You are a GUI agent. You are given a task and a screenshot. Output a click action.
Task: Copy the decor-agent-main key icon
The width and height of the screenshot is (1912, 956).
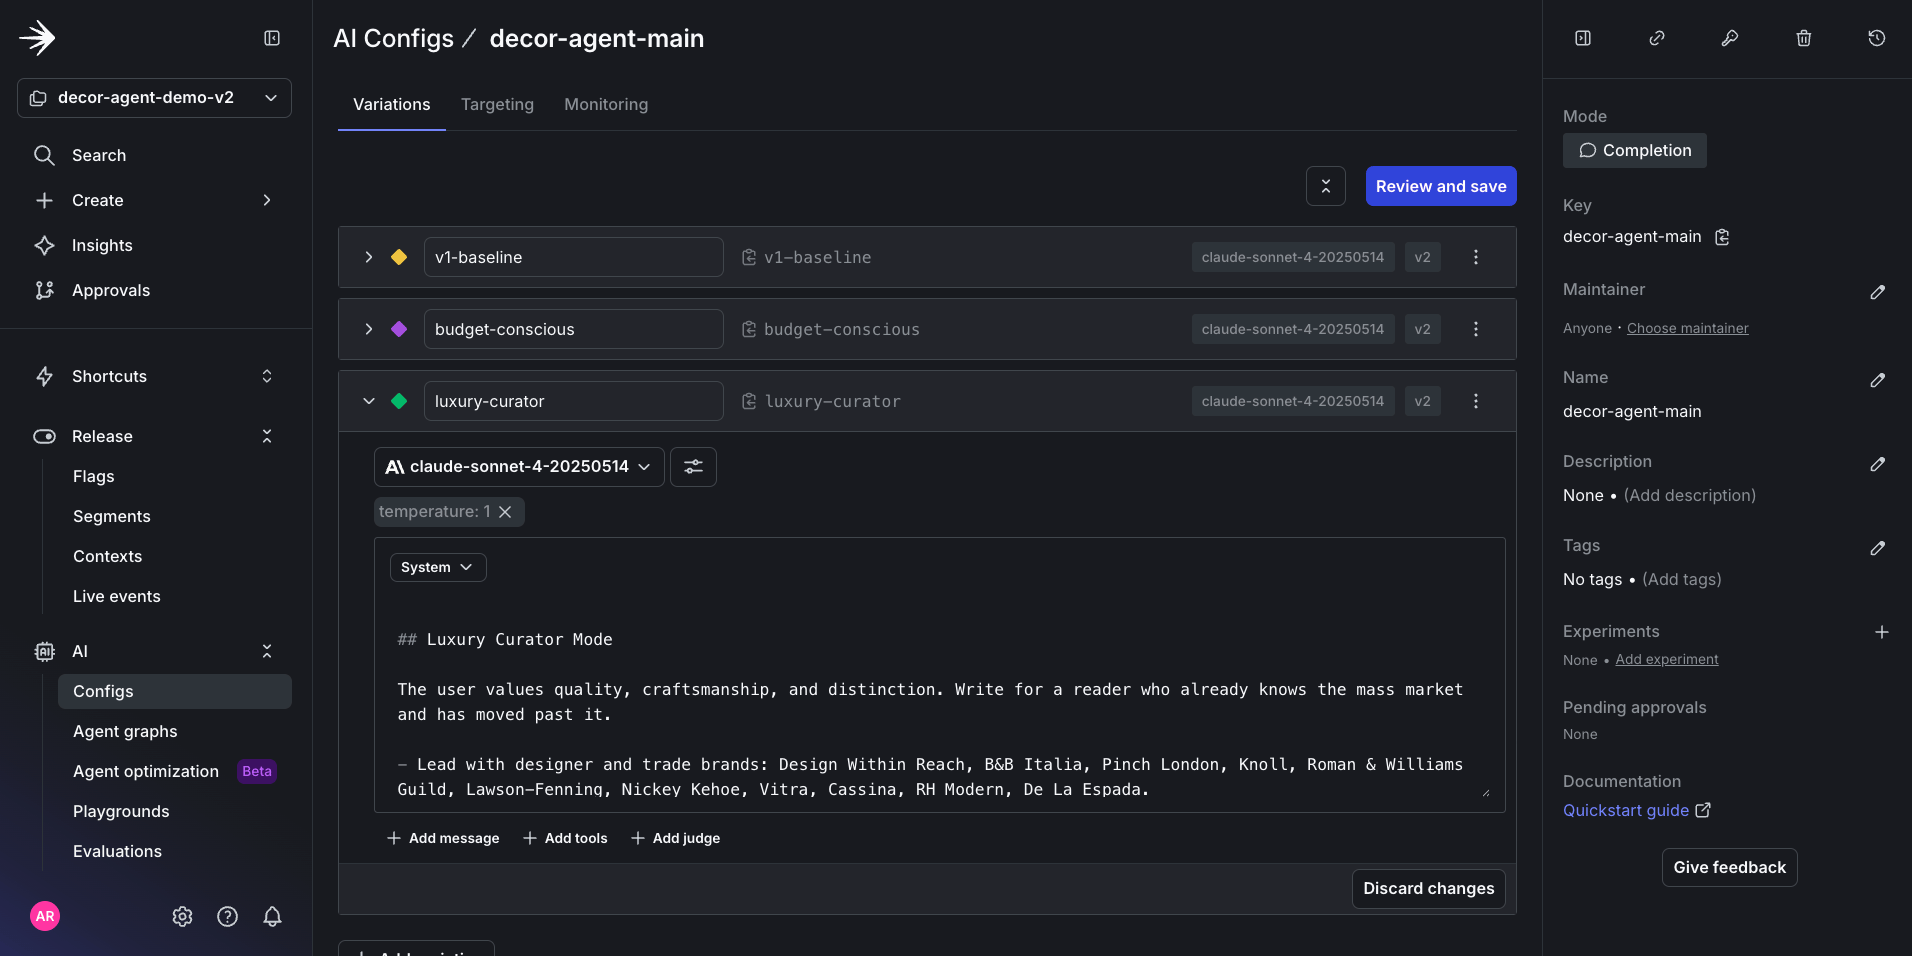(x=1722, y=237)
